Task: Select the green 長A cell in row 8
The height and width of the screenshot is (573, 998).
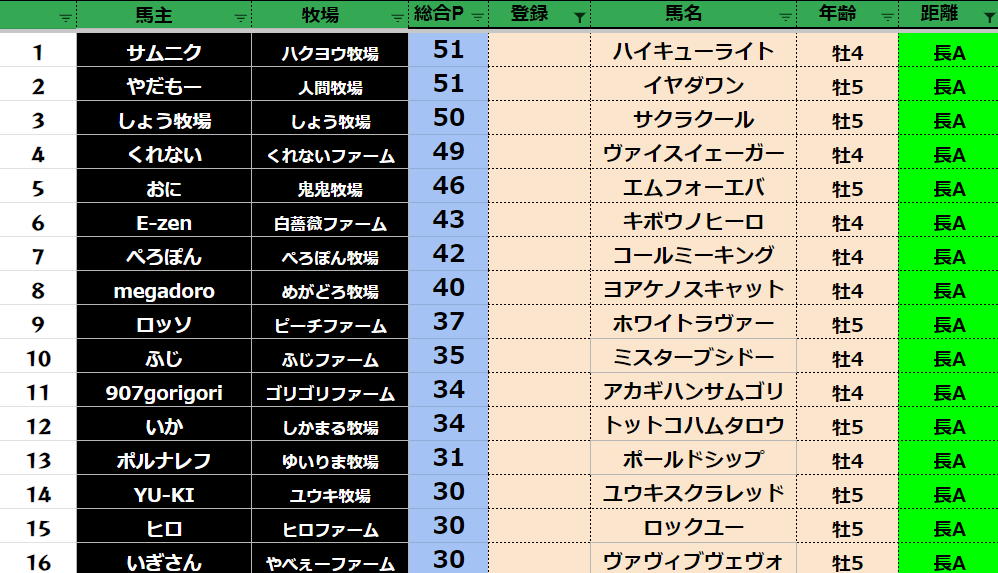Action: point(947,290)
